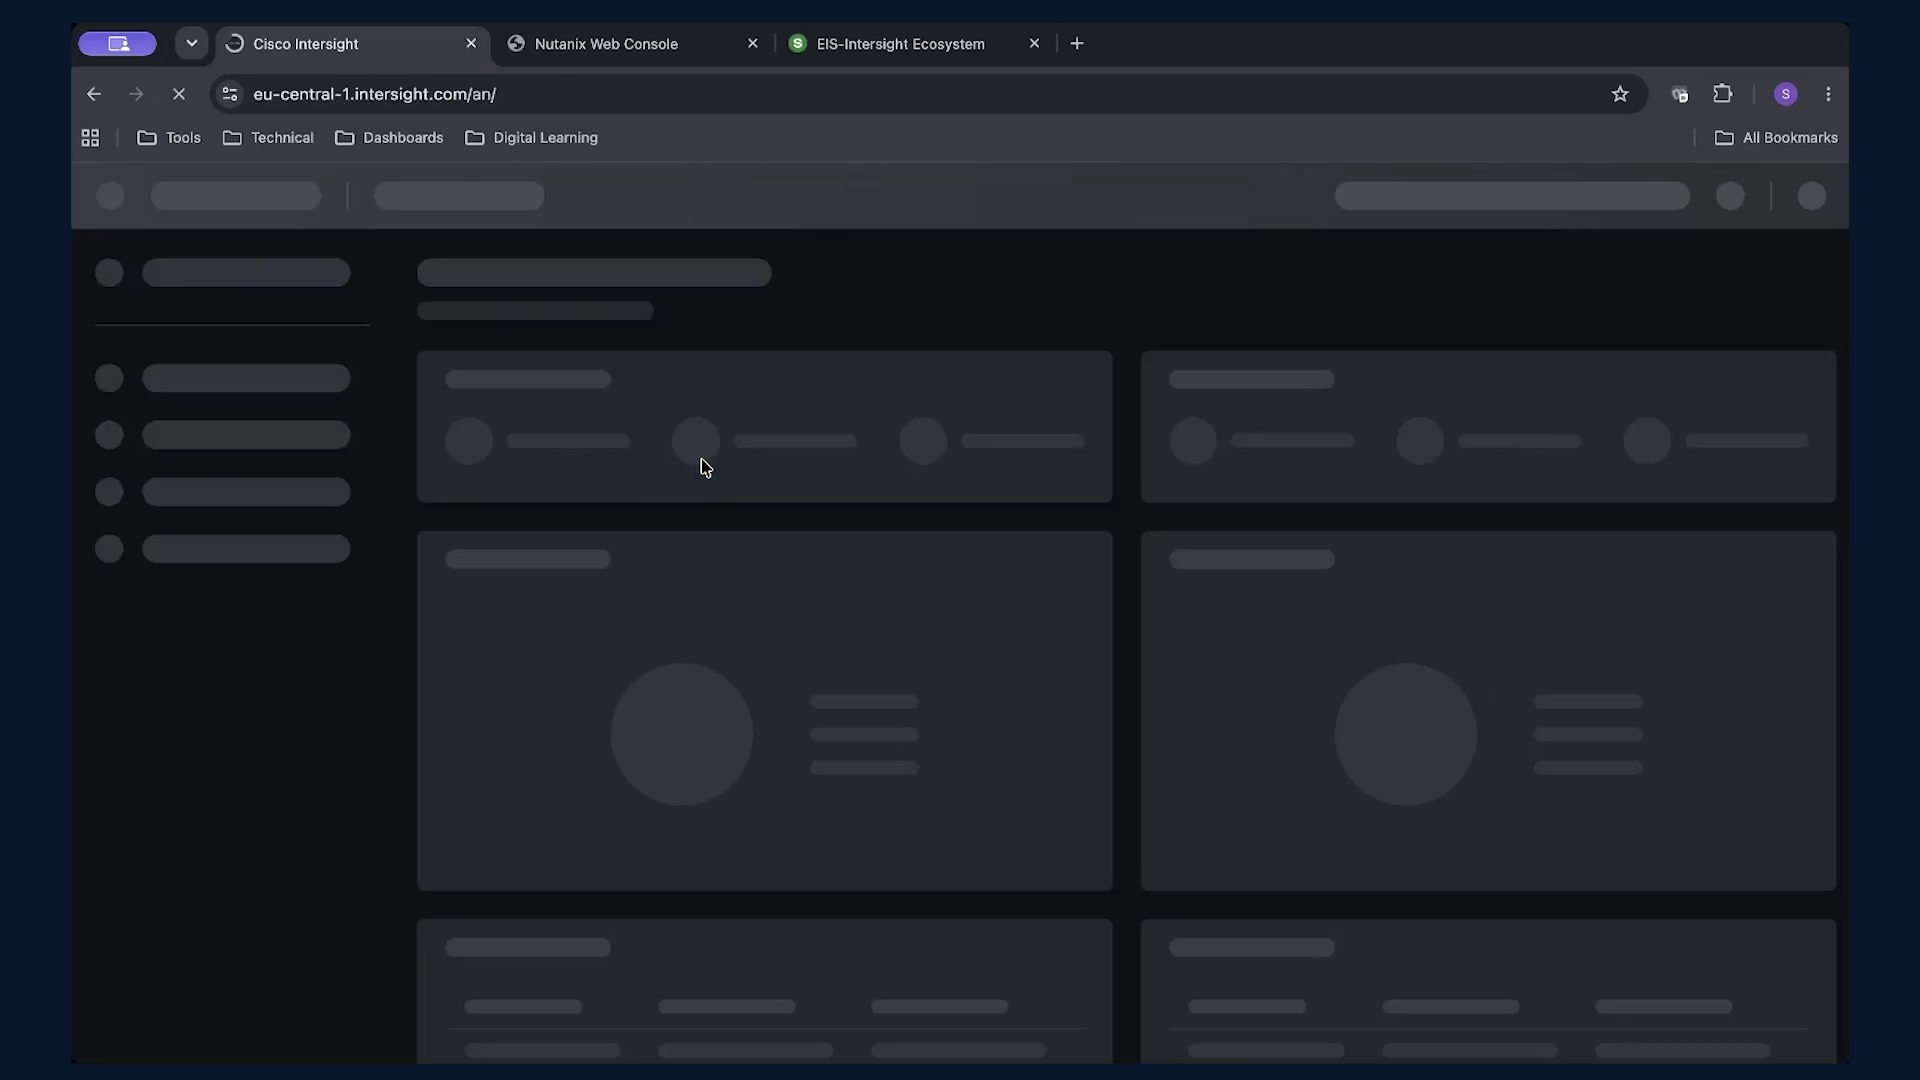Click the purple profile avatar
The image size is (1920, 1080).
(1785, 94)
